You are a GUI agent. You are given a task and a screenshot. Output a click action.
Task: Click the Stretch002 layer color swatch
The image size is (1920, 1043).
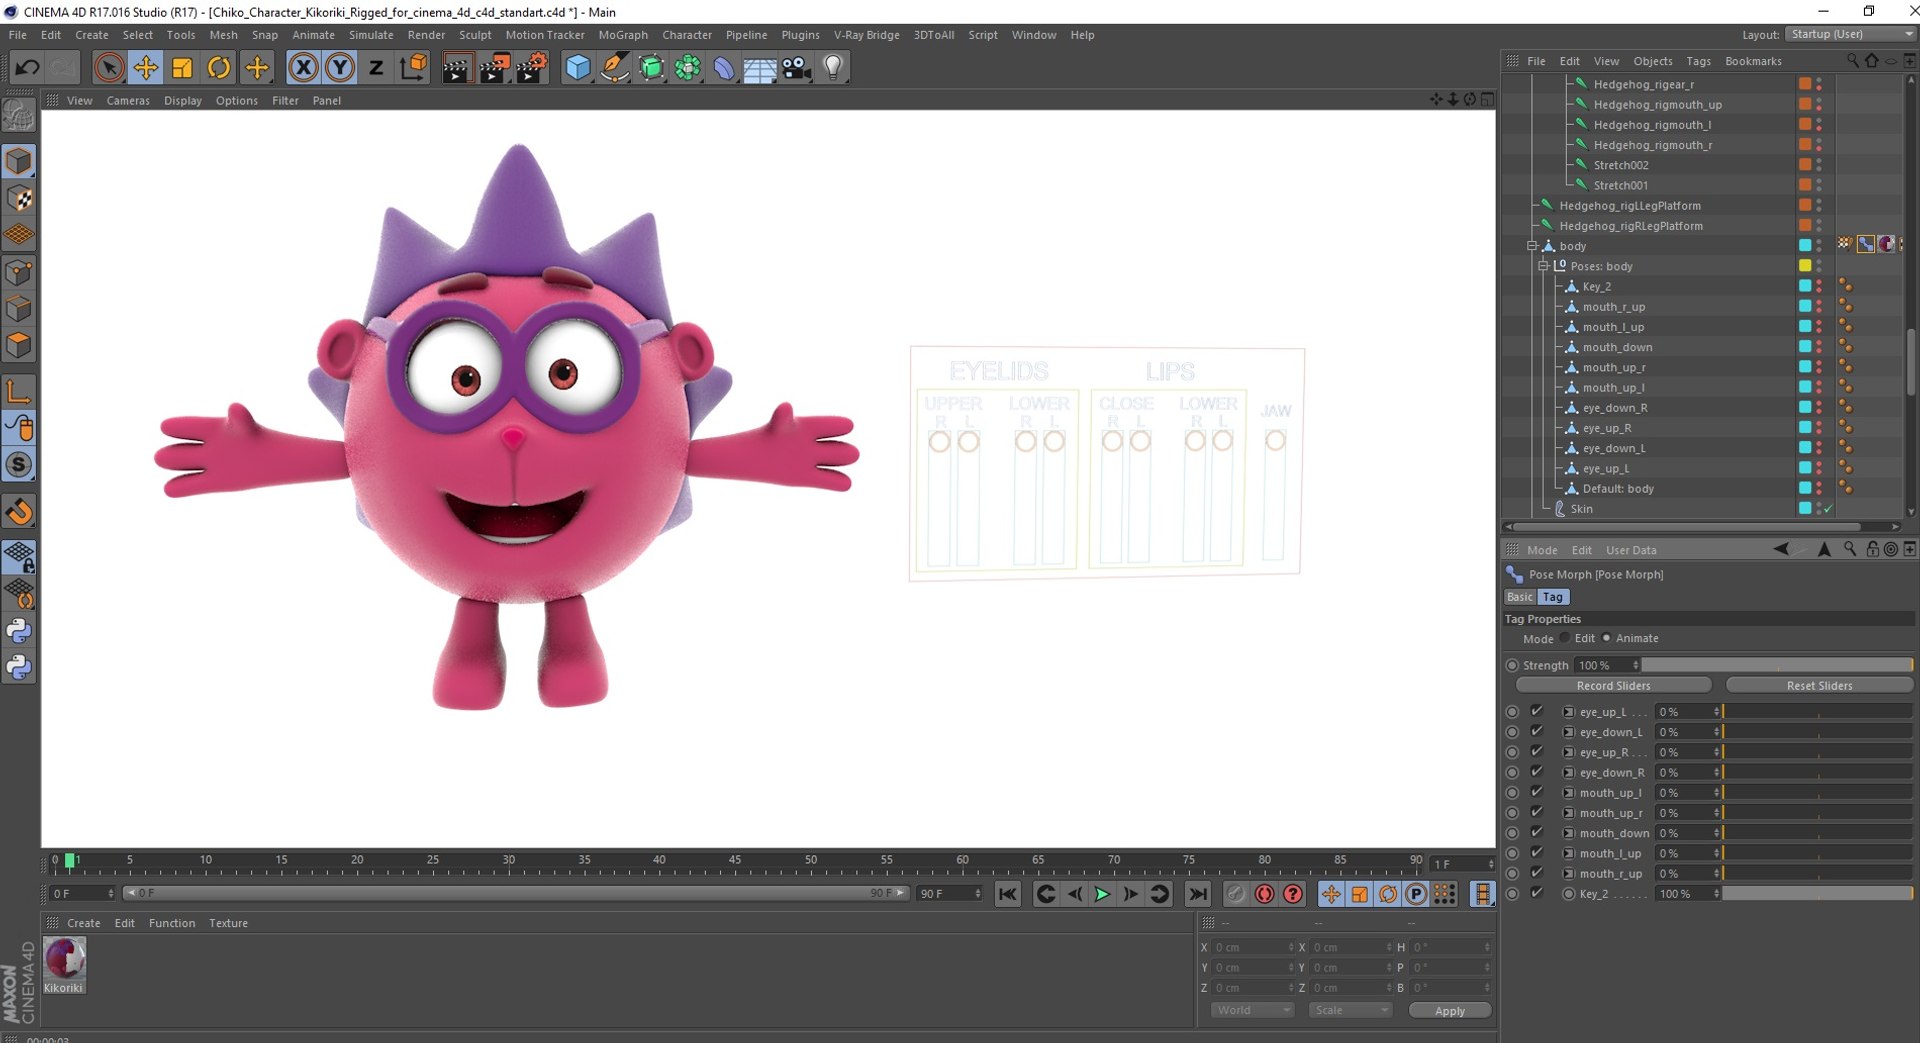pyautogui.click(x=1805, y=165)
